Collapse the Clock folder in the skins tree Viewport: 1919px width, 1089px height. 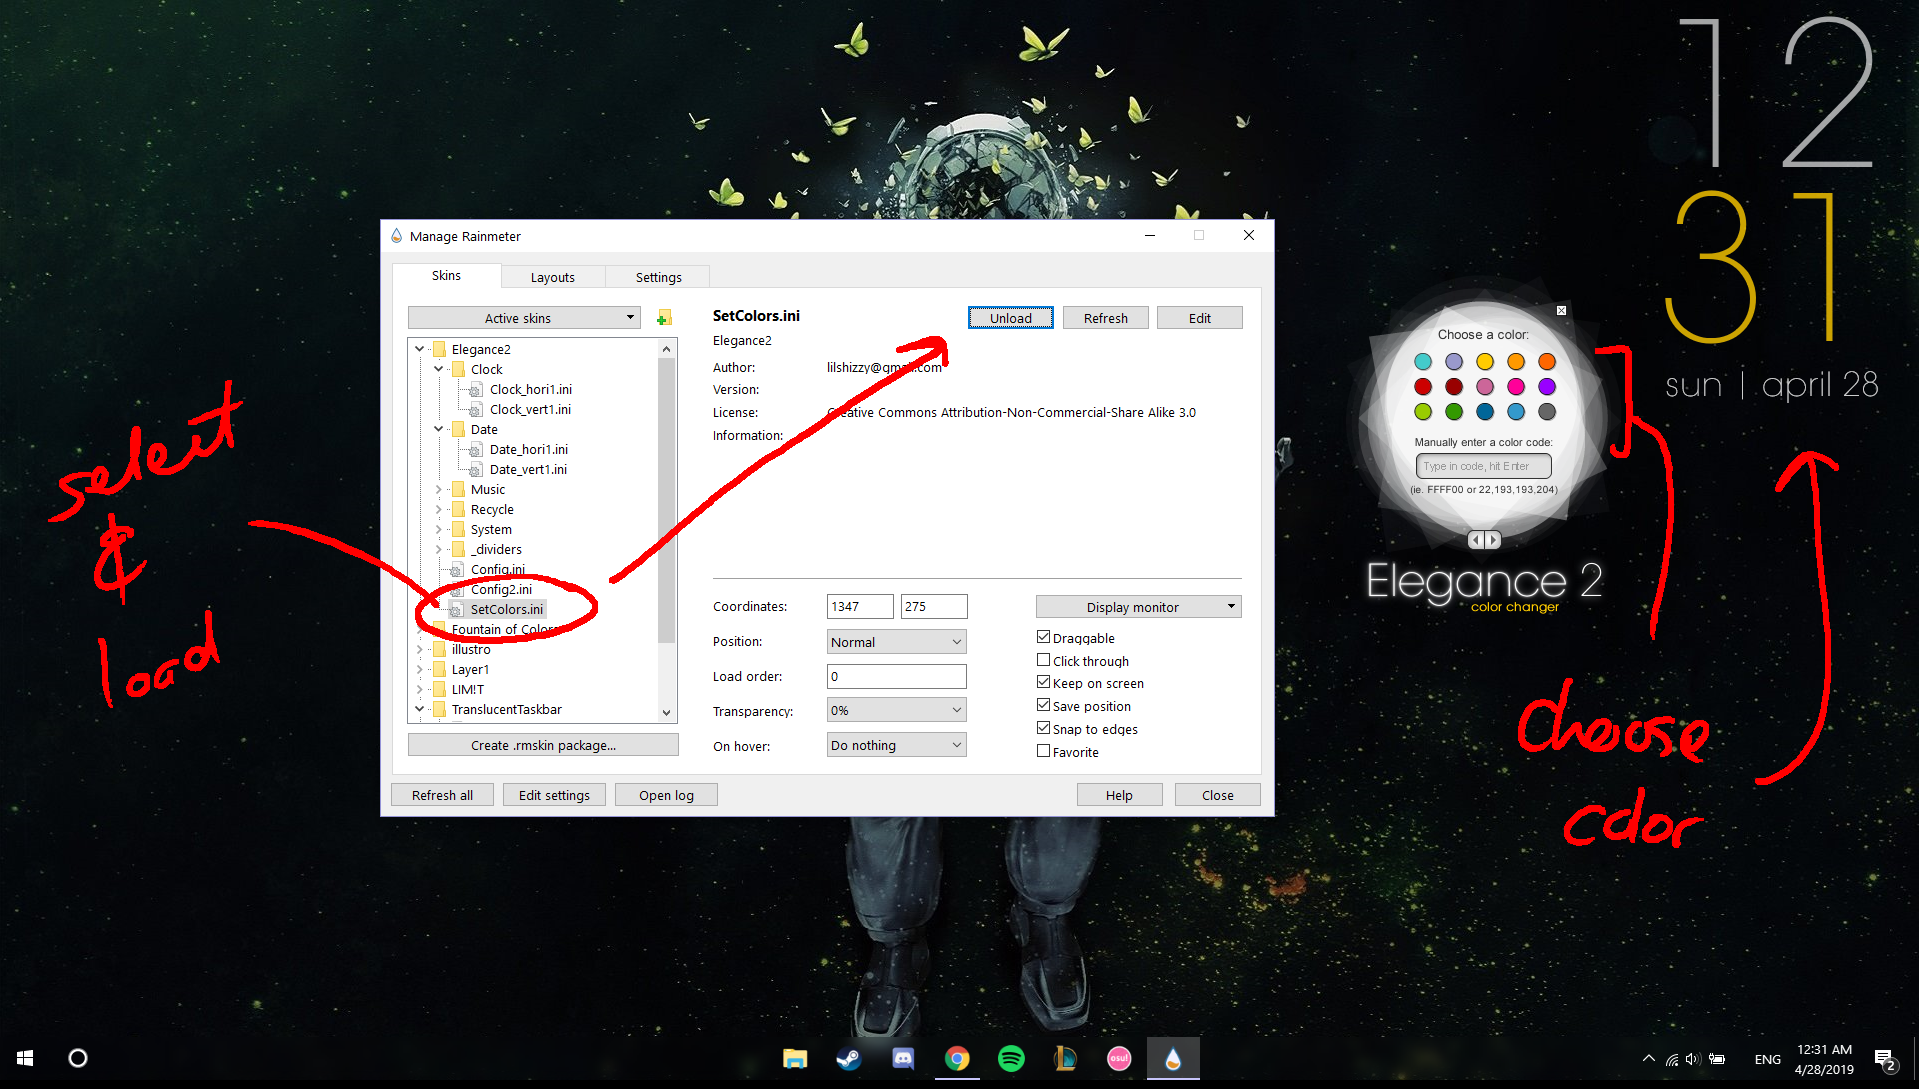(439, 369)
